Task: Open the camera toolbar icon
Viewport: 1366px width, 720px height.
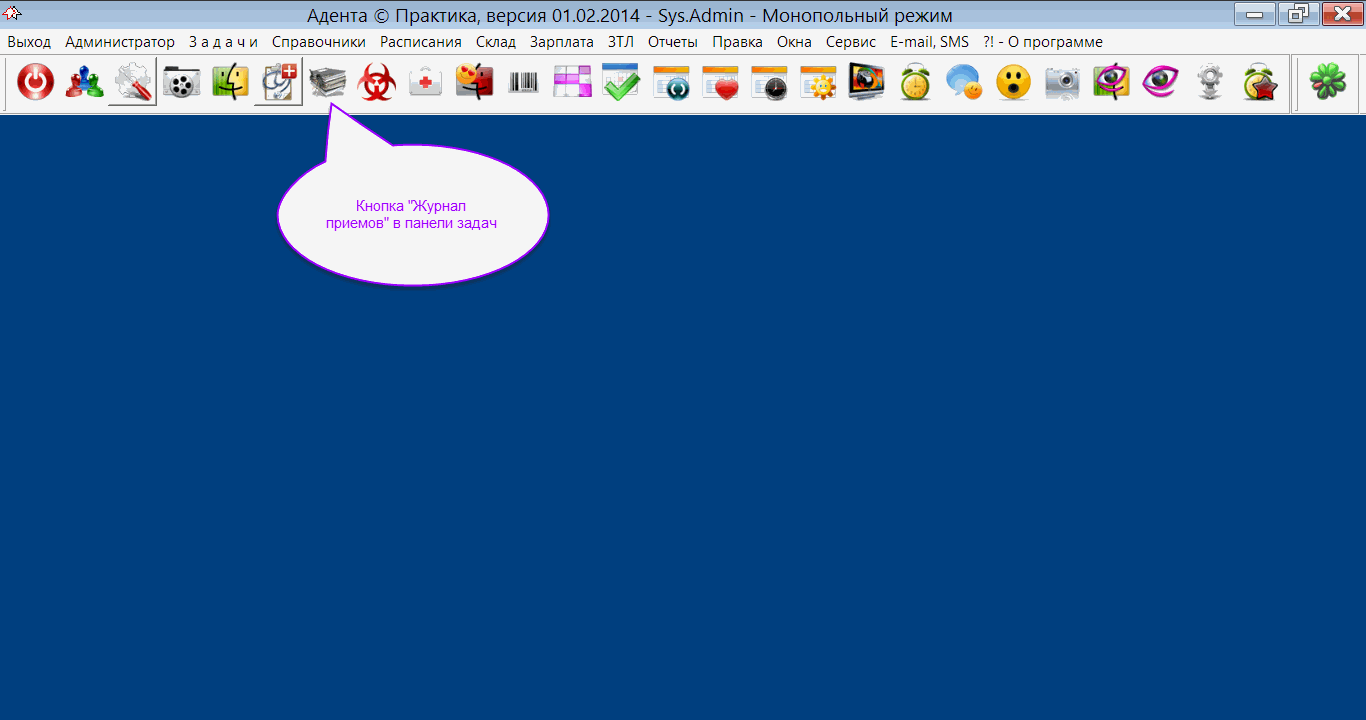Action: click(x=1062, y=82)
